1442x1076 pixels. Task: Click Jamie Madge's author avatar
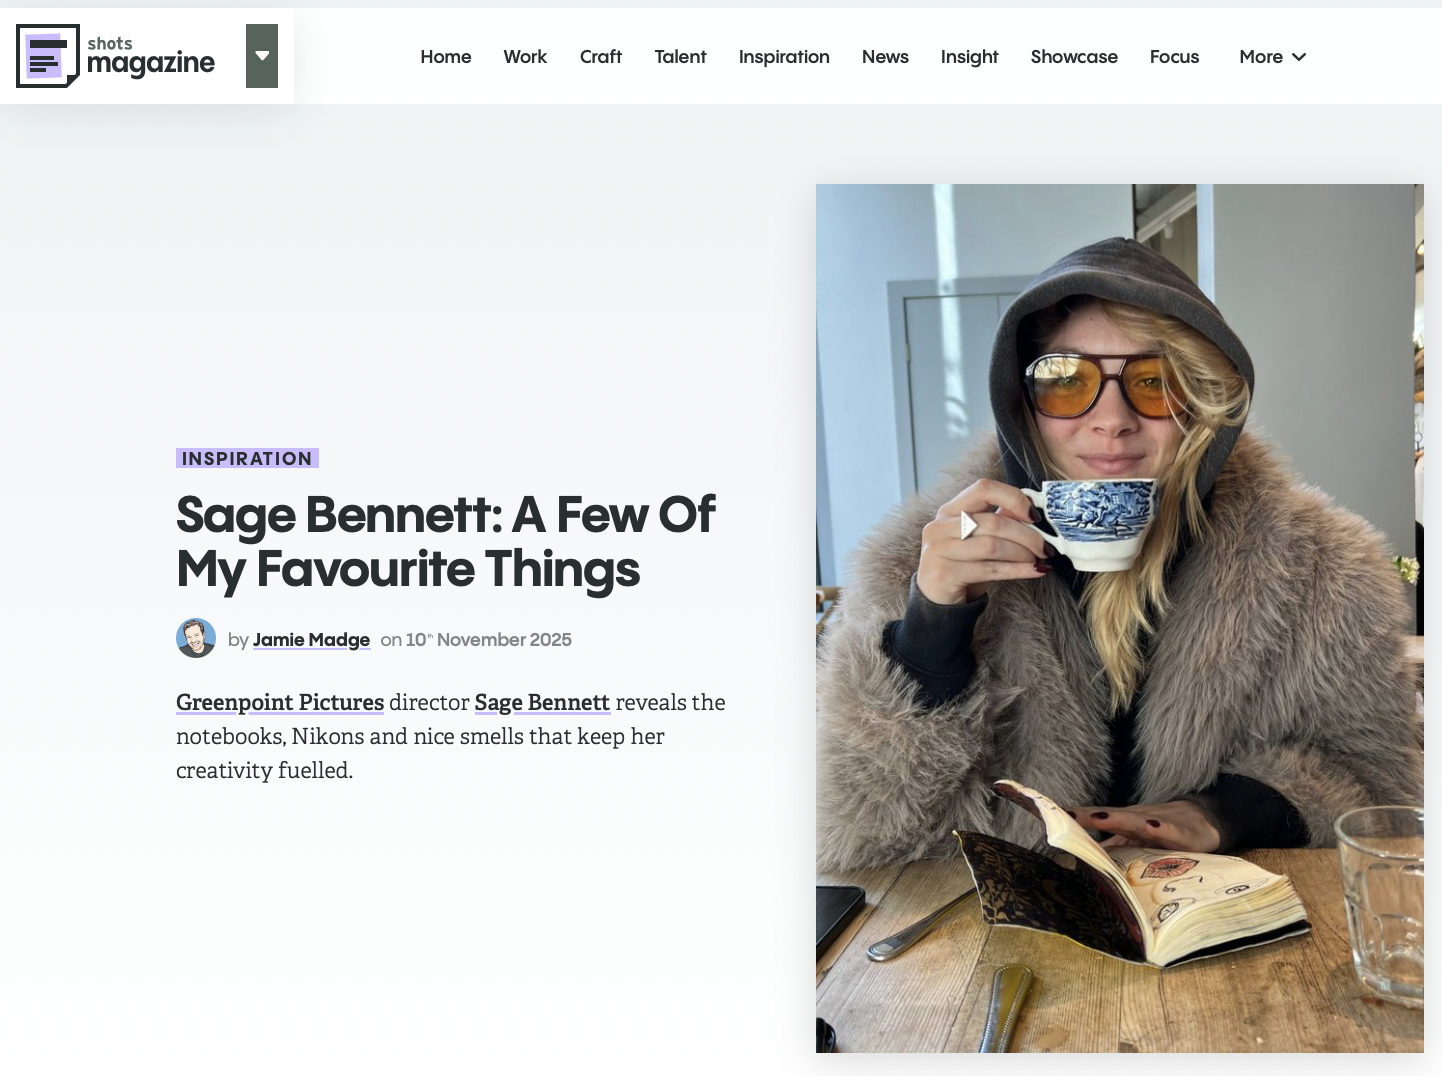tap(196, 638)
